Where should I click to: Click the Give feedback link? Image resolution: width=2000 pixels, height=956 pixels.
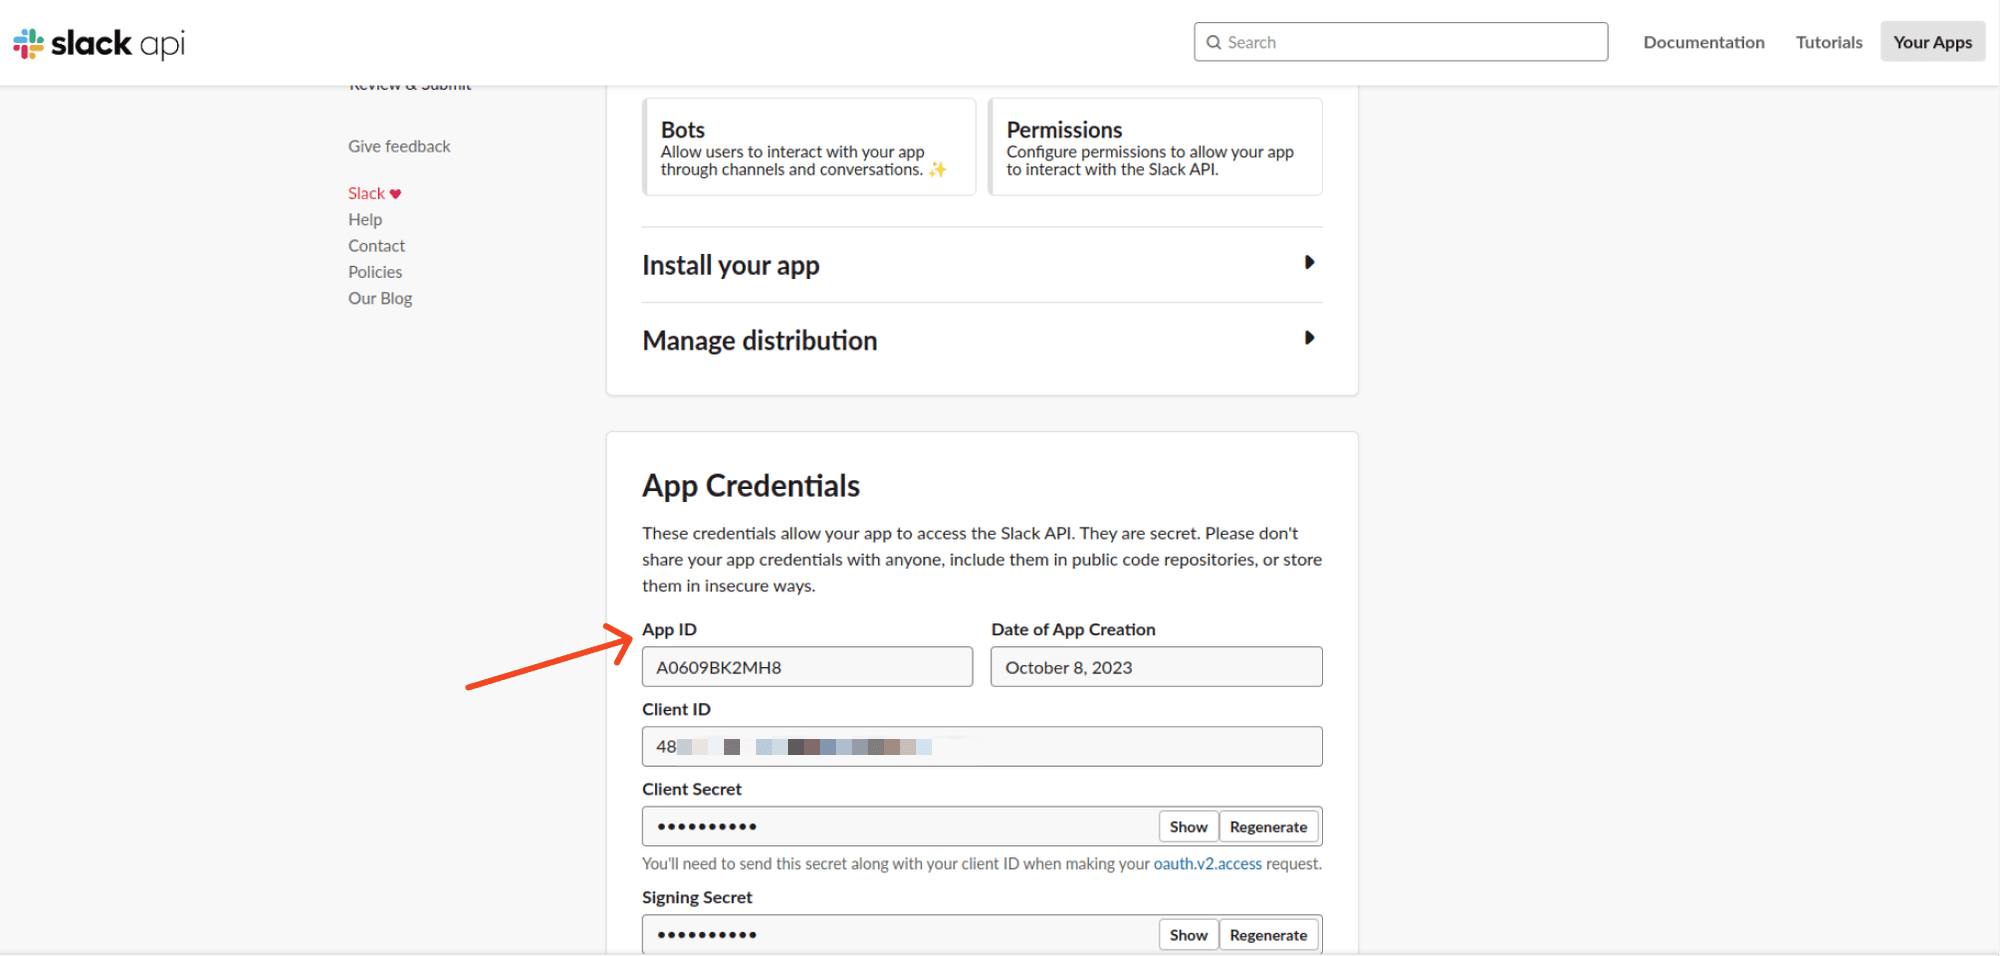coord(398,146)
